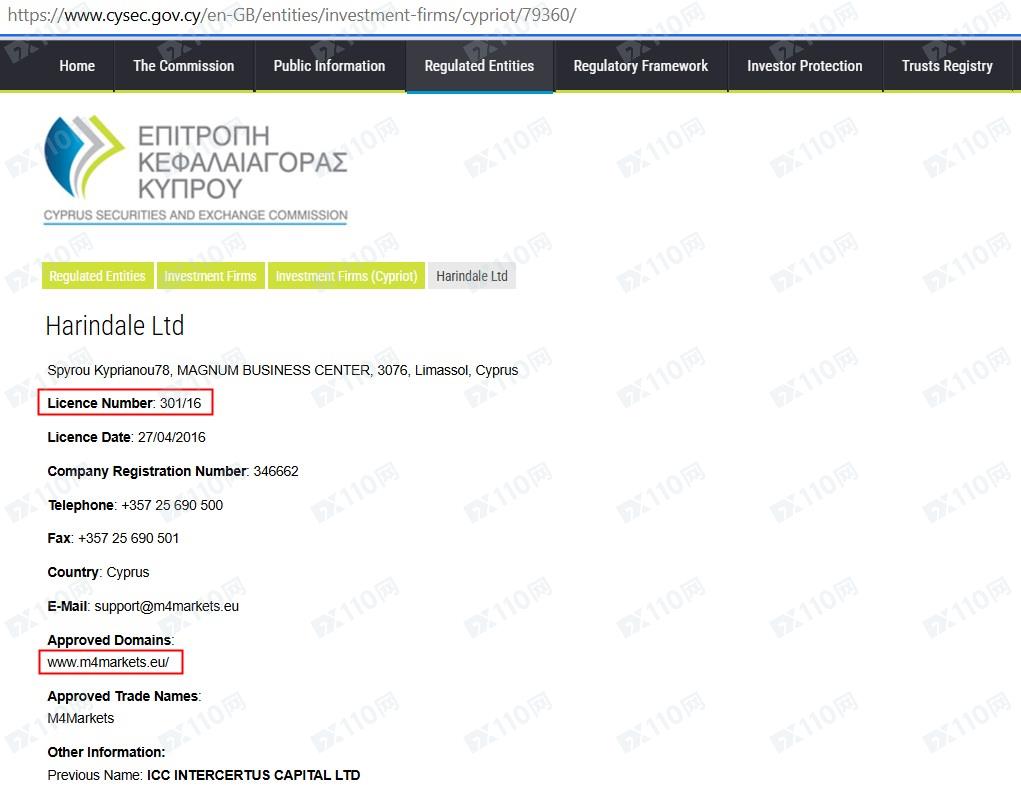Open the Trusts Registry menu item
This screenshot has height=806, width=1021.
946,66
